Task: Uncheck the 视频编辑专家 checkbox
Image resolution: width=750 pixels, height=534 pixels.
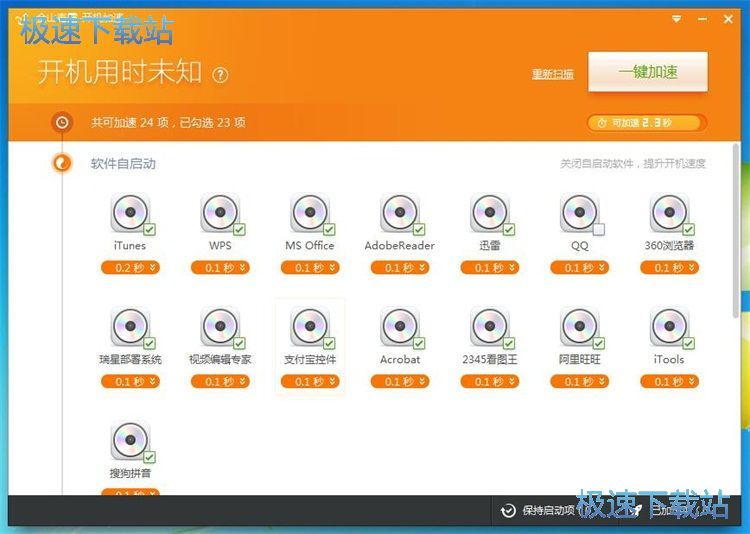Action: 239,344
